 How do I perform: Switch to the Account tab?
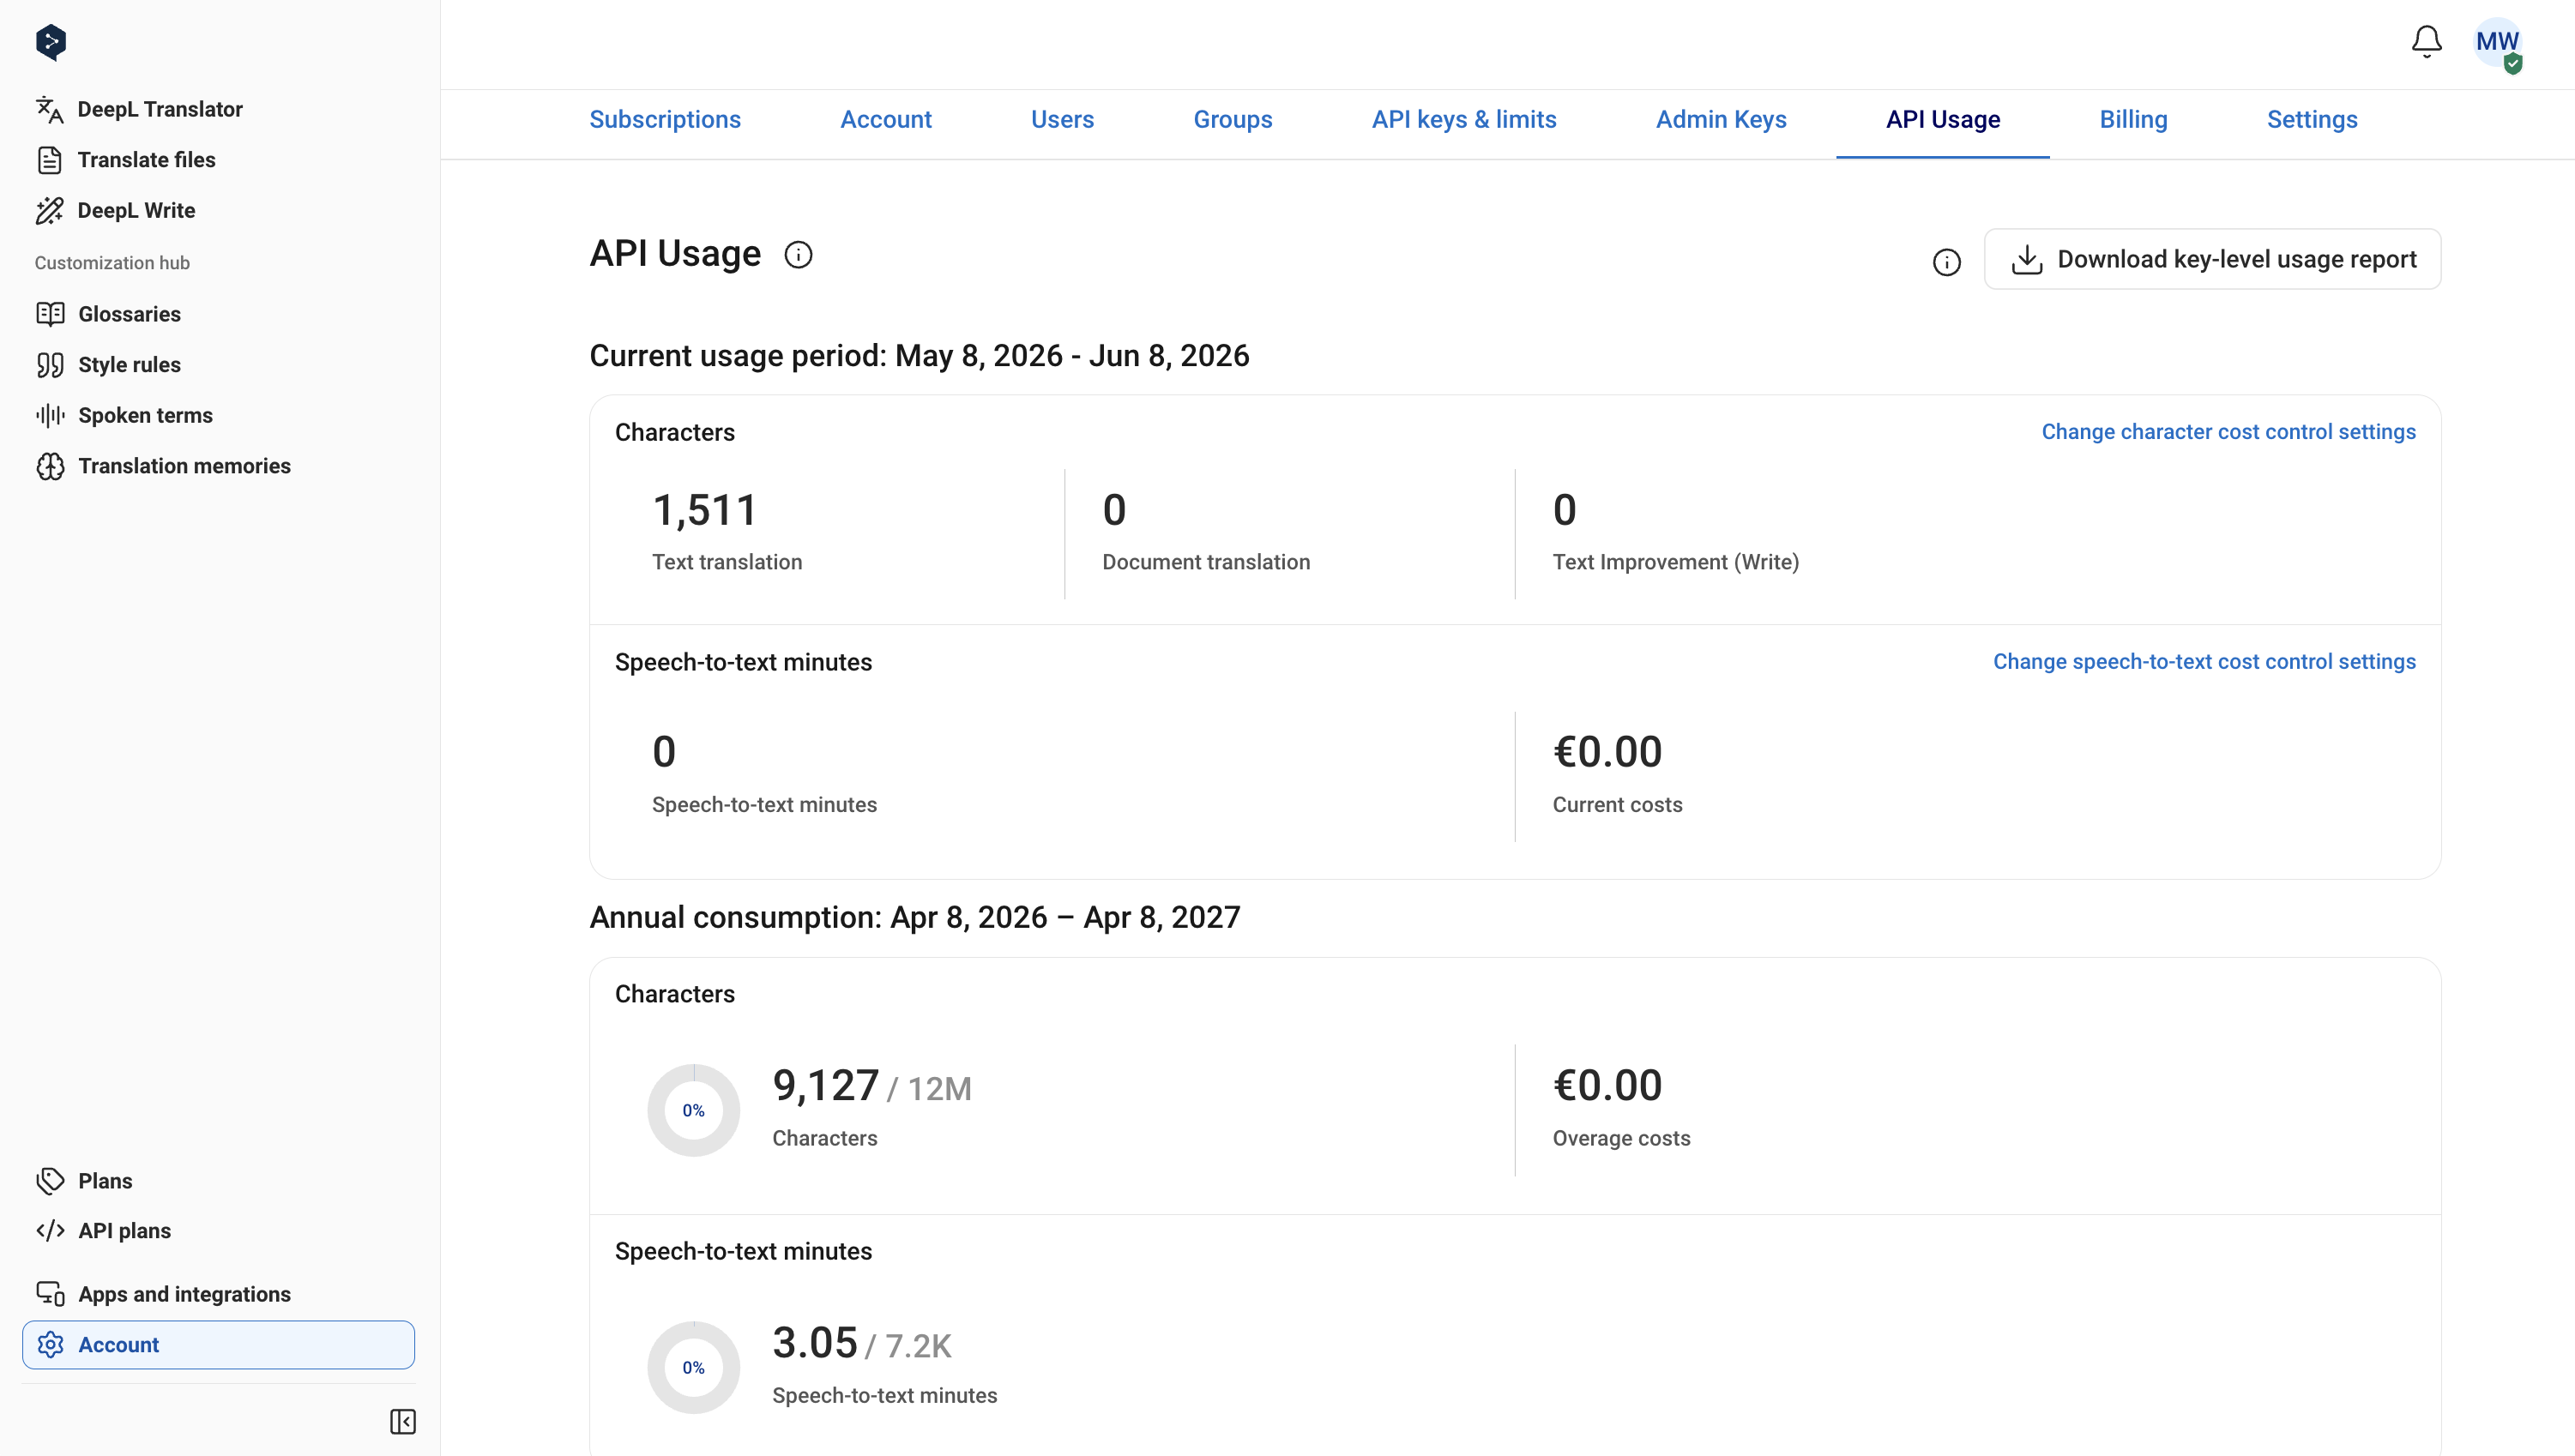point(886,119)
